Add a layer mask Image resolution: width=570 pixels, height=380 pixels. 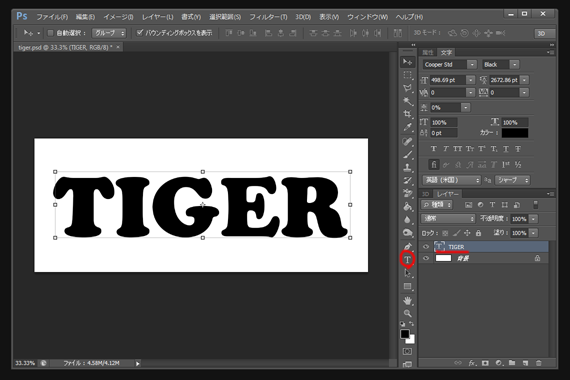[485, 363]
